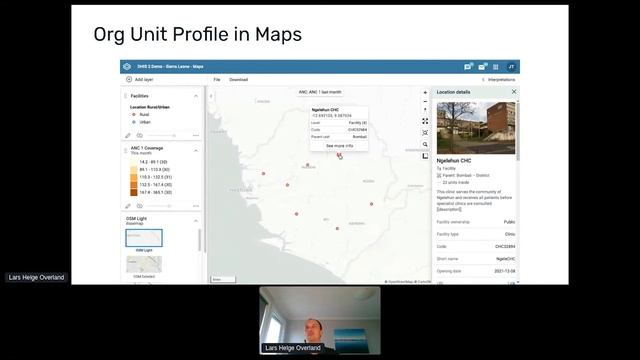Toggle fullscreen map view
The height and width of the screenshot is (360, 640).
[x=425, y=121]
